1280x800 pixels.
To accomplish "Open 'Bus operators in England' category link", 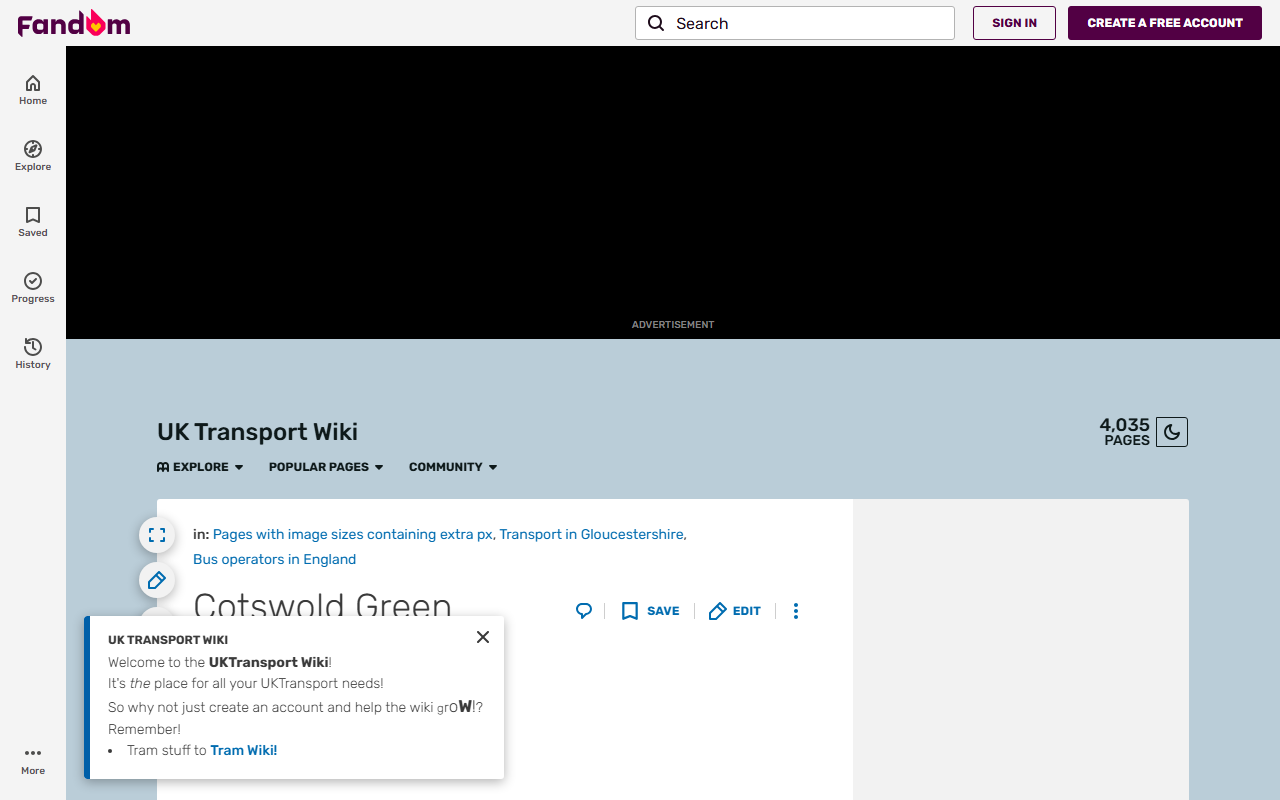I will pos(274,559).
